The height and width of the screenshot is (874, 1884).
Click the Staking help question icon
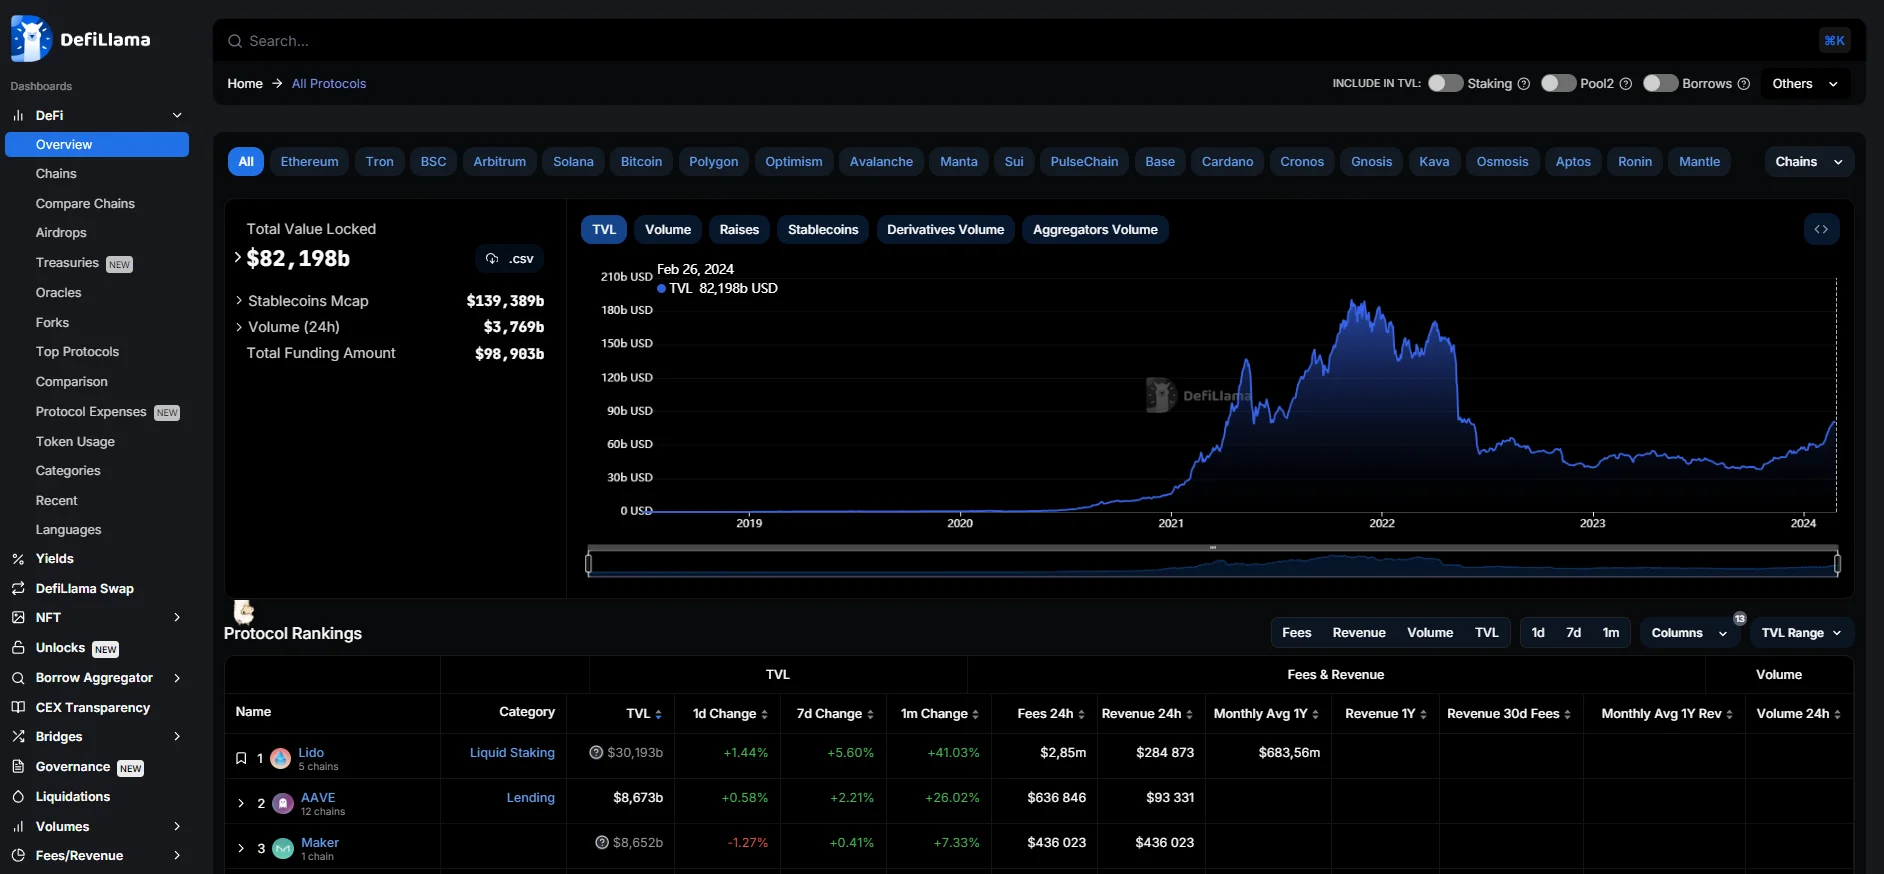click(1524, 84)
